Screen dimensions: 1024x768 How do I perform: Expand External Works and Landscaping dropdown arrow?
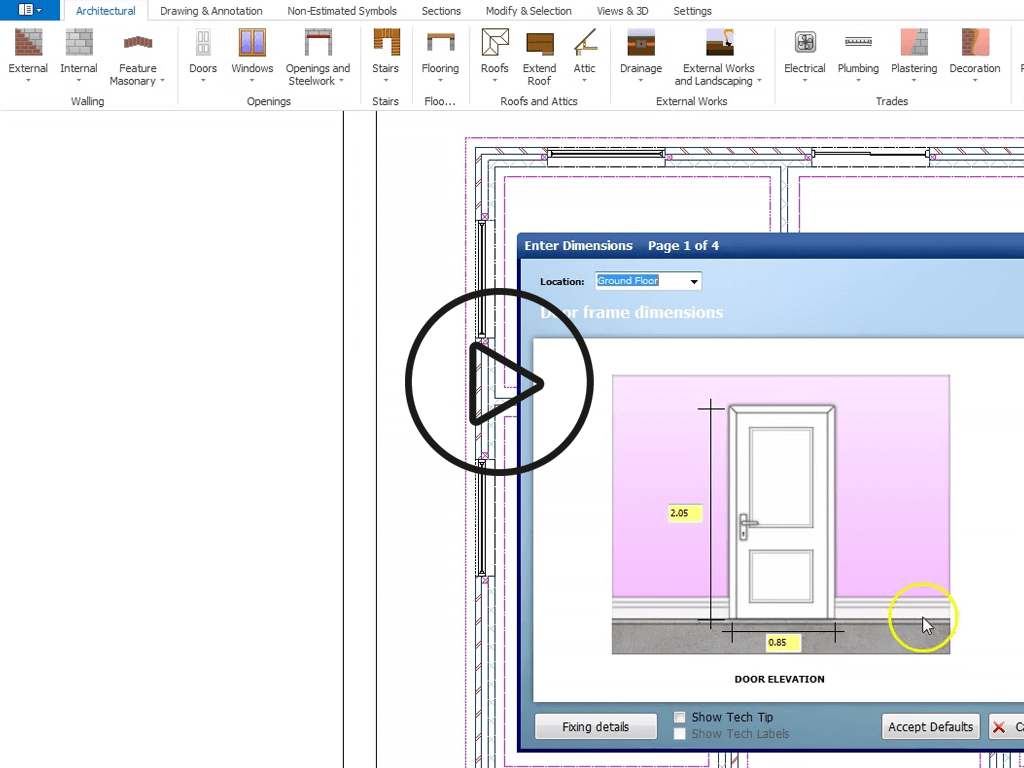[759, 81]
